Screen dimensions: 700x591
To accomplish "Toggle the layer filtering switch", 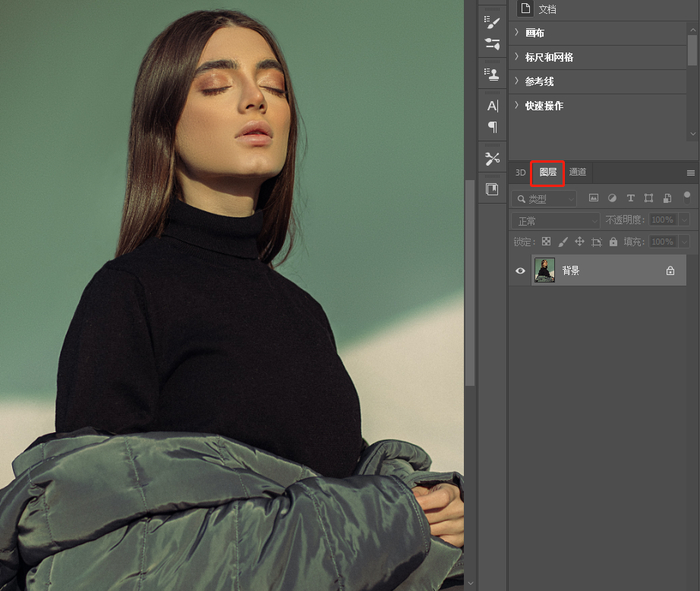I will pos(687,196).
